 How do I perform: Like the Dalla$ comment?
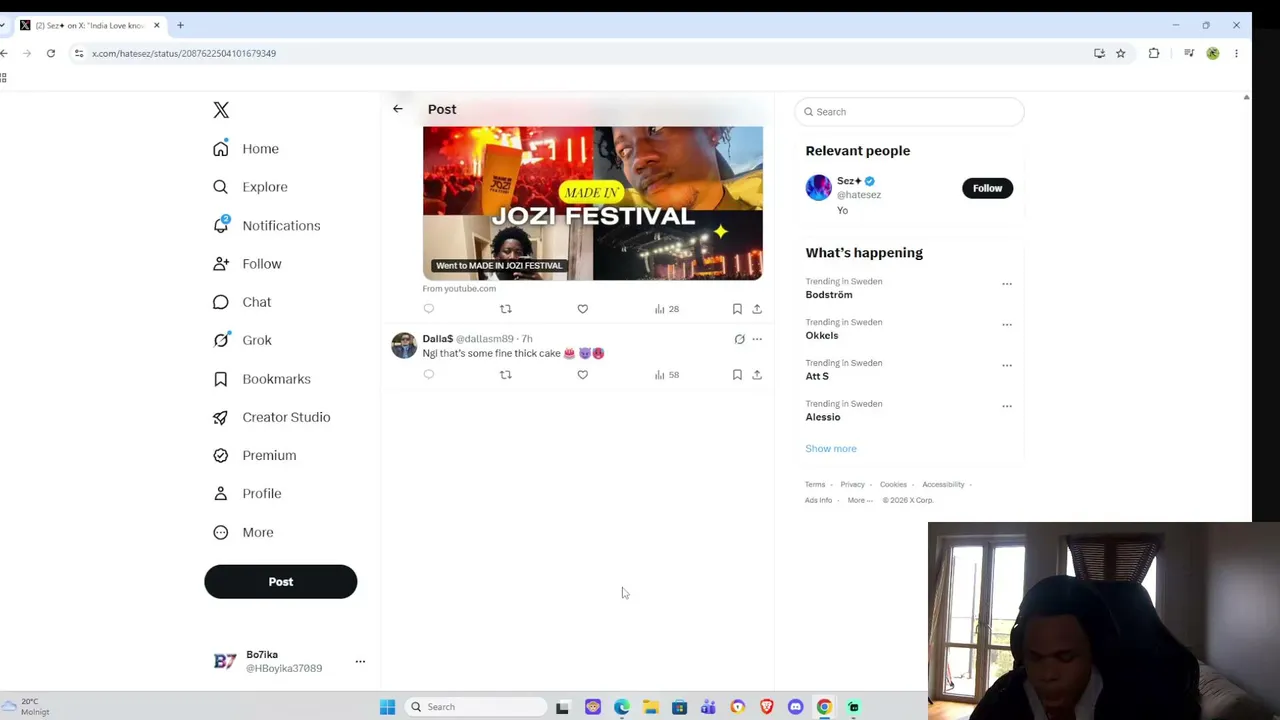point(582,375)
